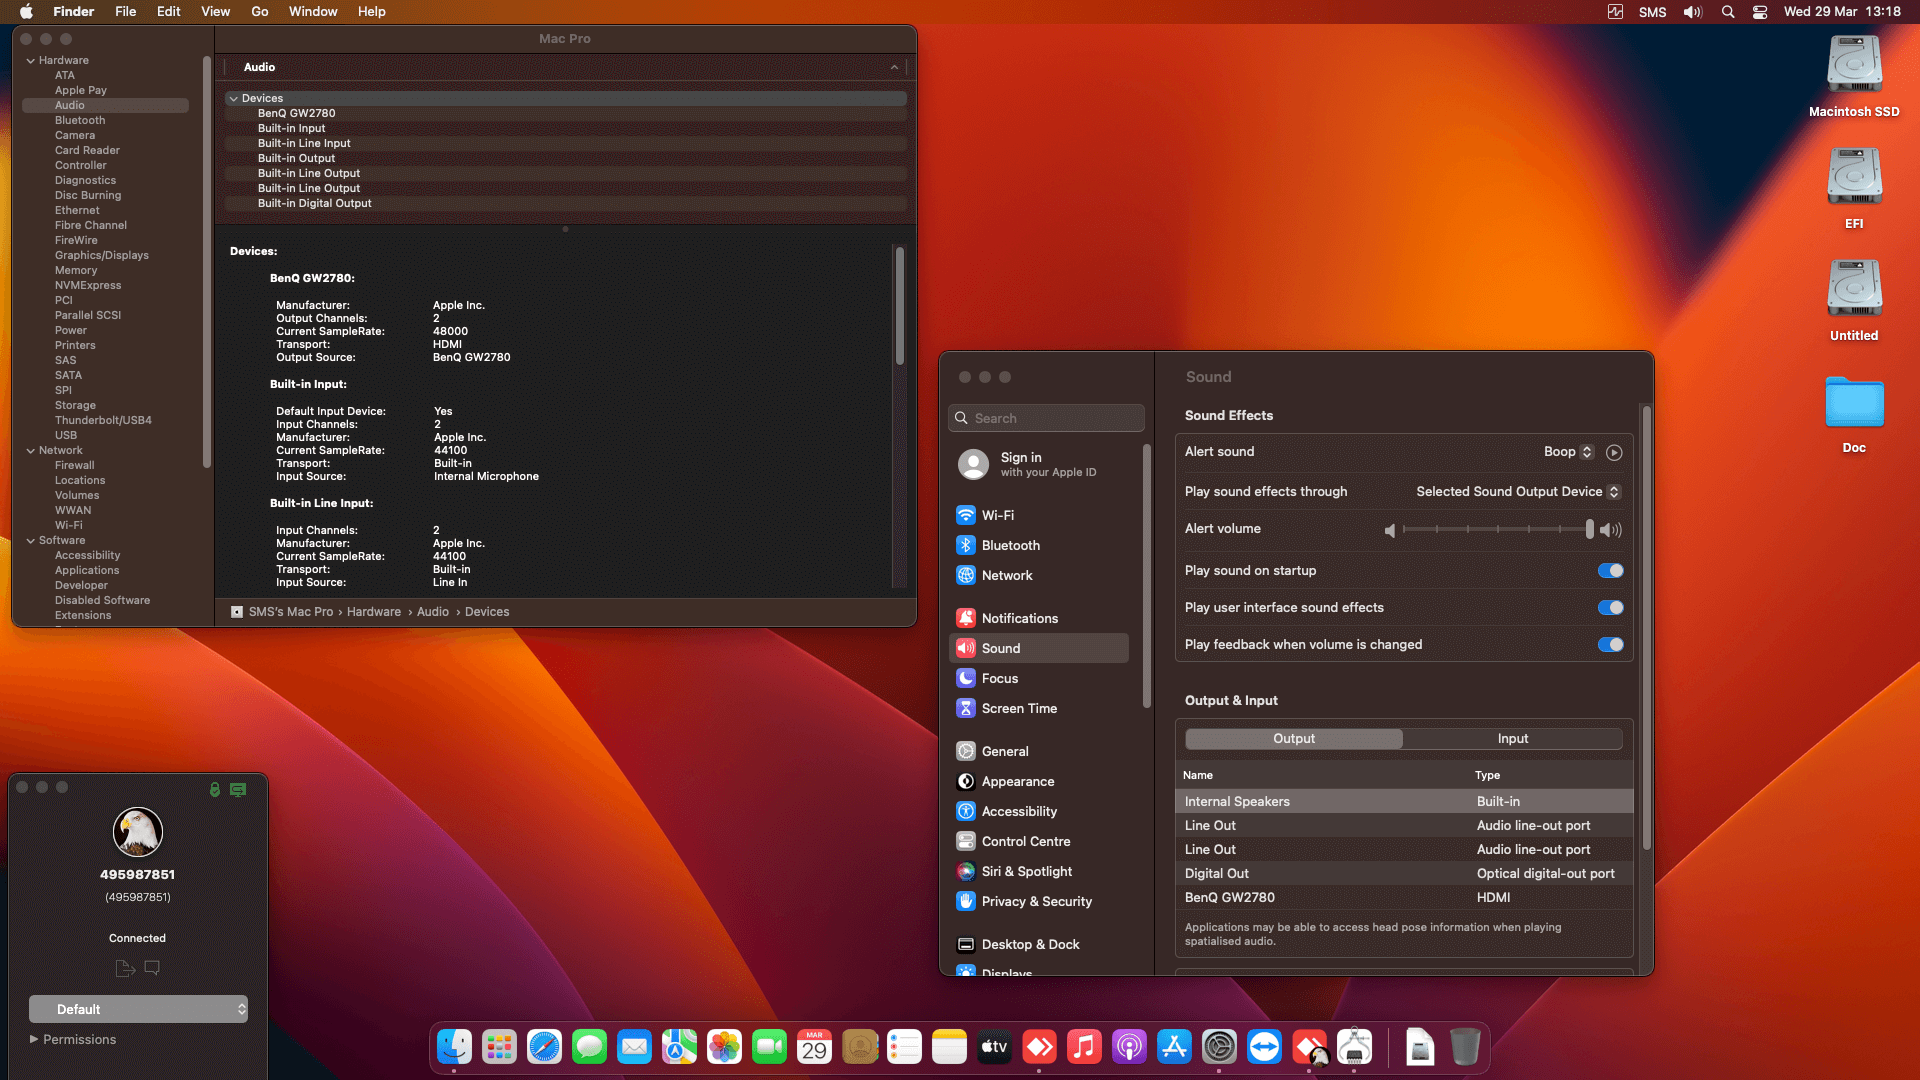Open Photos from the Dock
The width and height of the screenshot is (1920, 1080).
pos(724,1047)
